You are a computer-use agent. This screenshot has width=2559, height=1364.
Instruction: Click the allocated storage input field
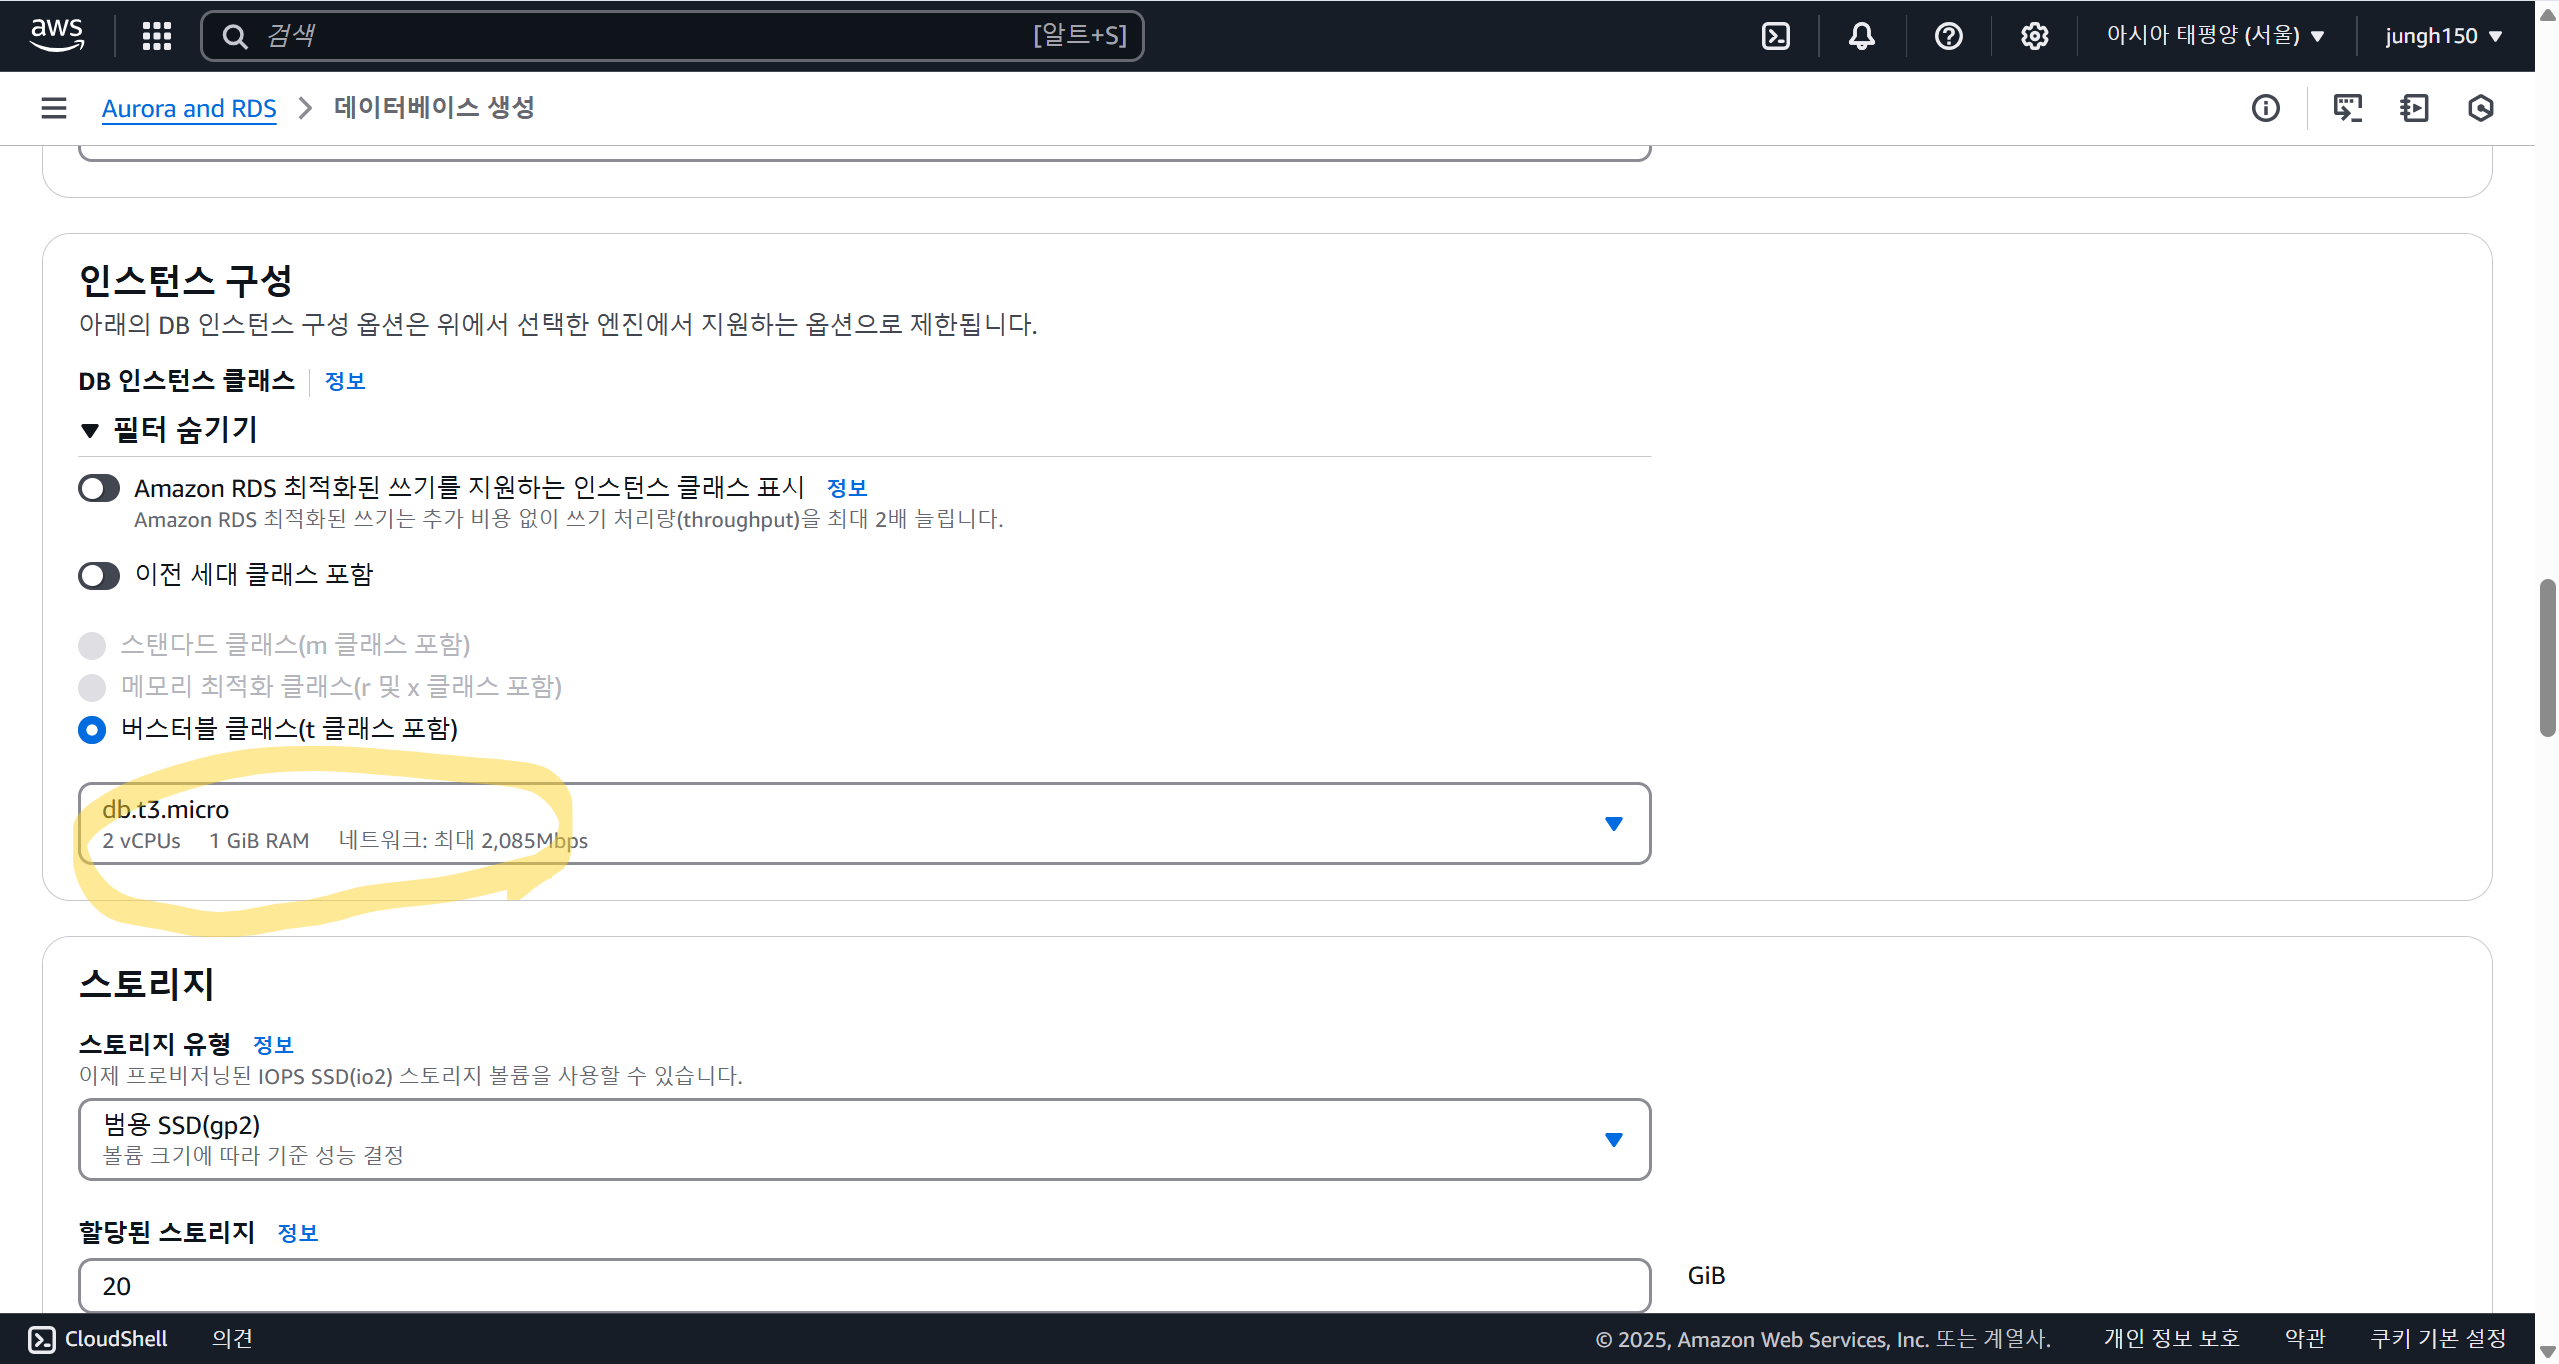(864, 1286)
